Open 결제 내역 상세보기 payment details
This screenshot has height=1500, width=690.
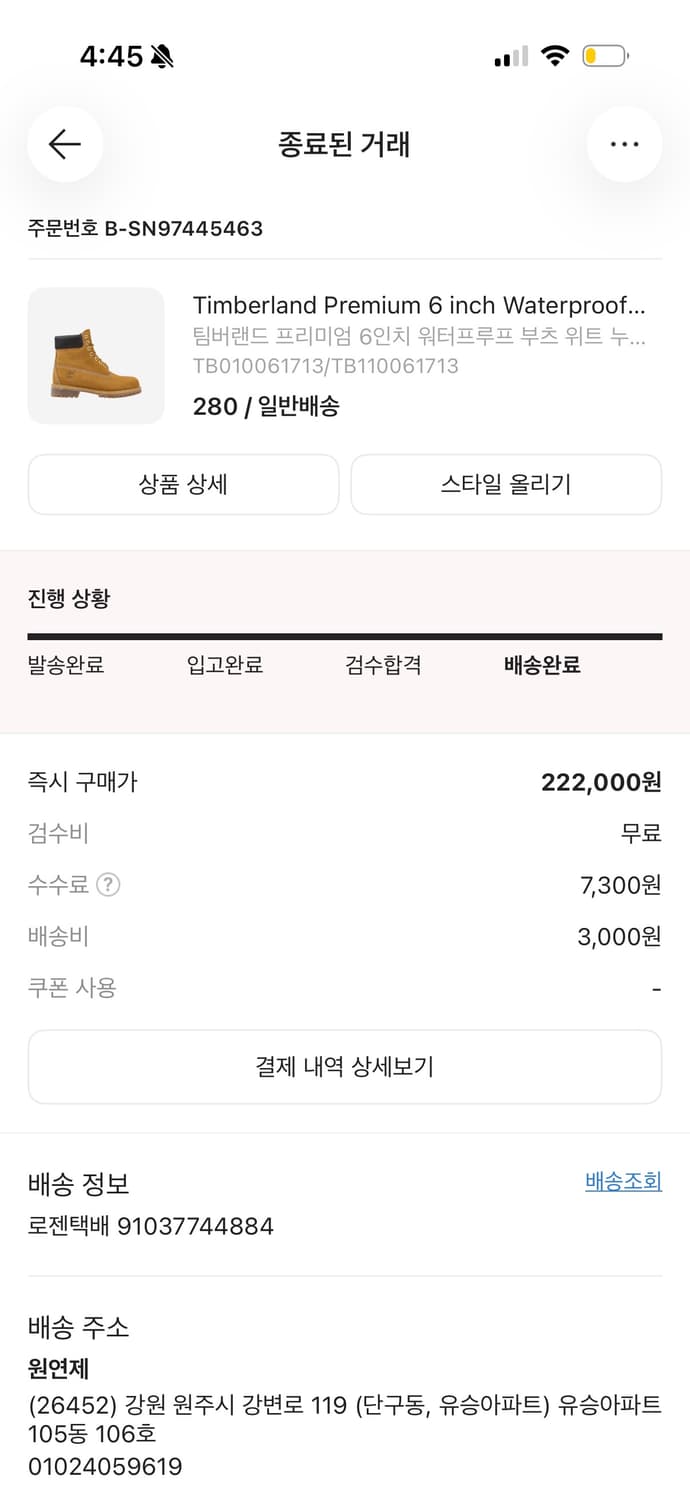point(345,1067)
